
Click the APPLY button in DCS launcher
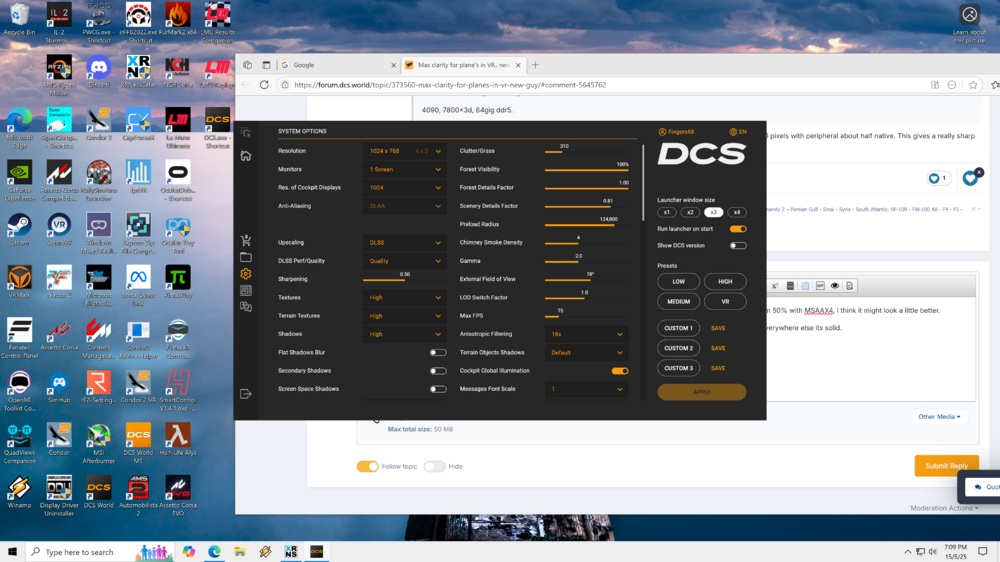tap(702, 392)
